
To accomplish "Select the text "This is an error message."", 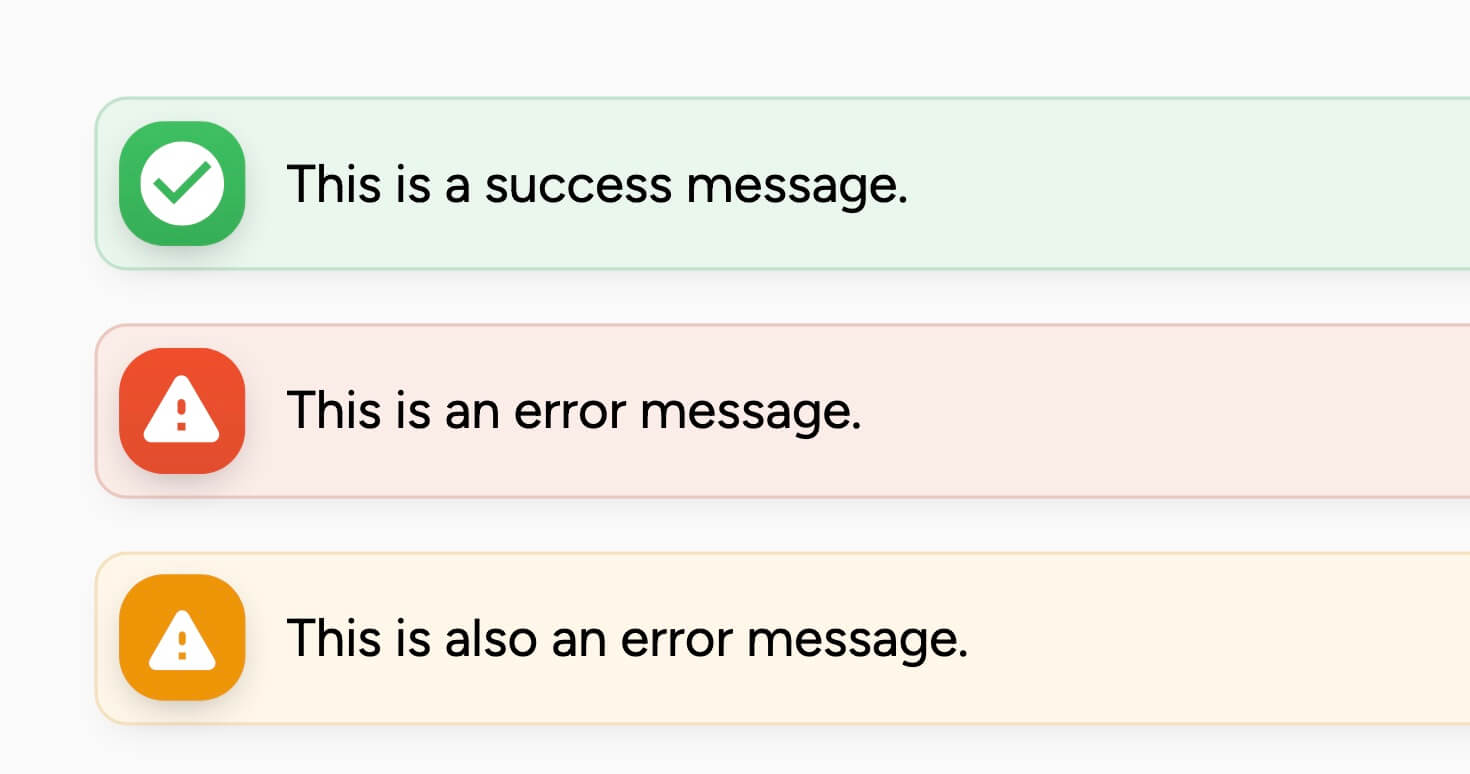I will pyautogui.click(x=574, y=411).
